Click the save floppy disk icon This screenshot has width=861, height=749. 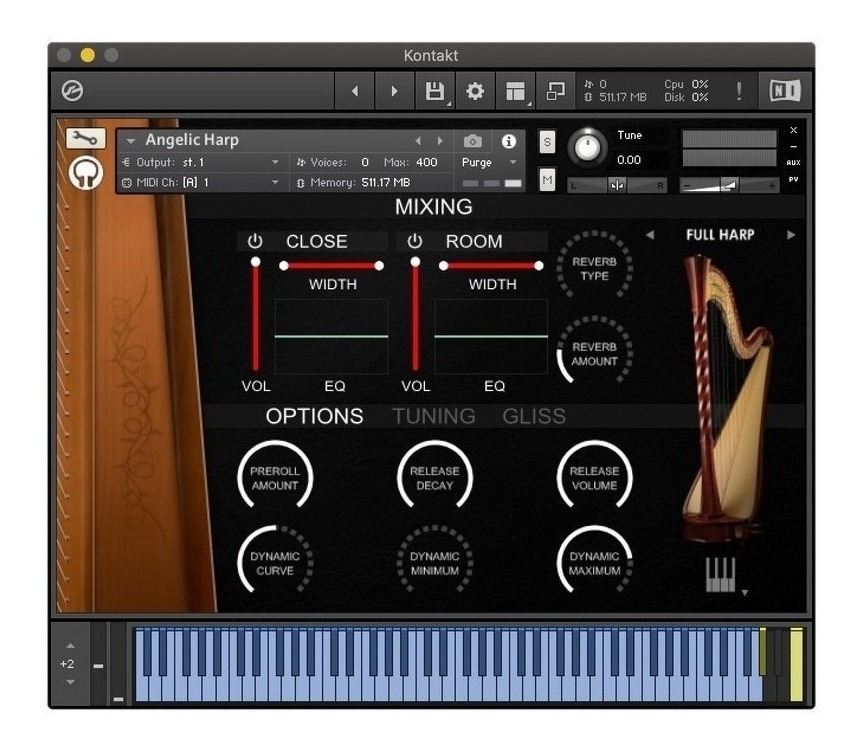tap(434, 91)
